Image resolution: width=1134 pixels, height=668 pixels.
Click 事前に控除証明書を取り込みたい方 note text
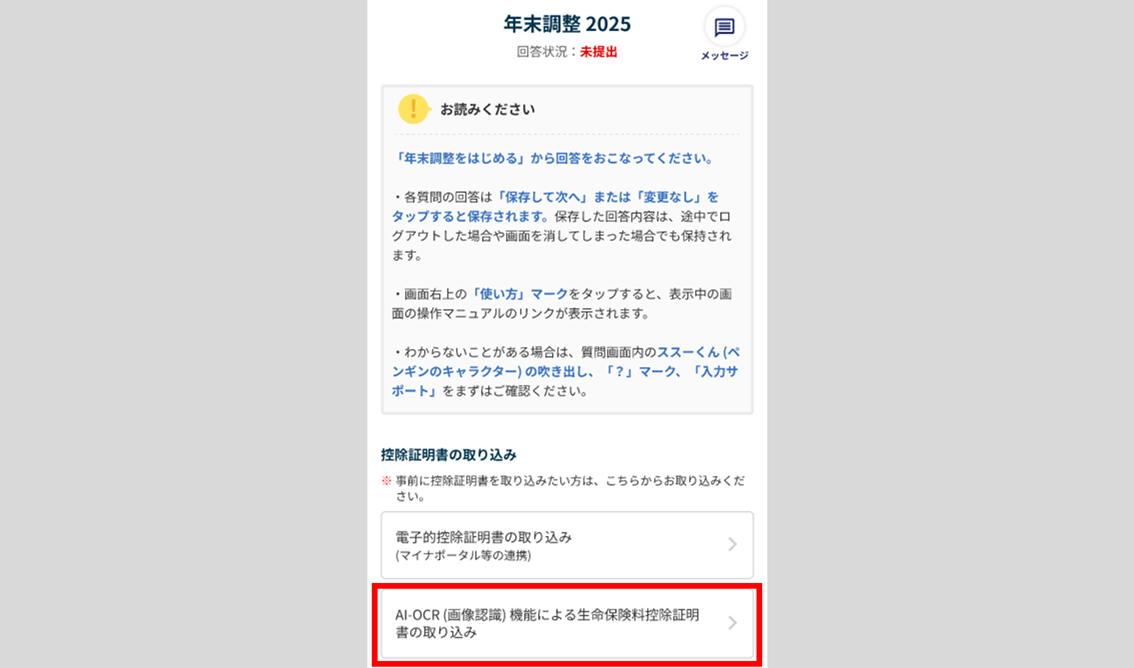570,489
